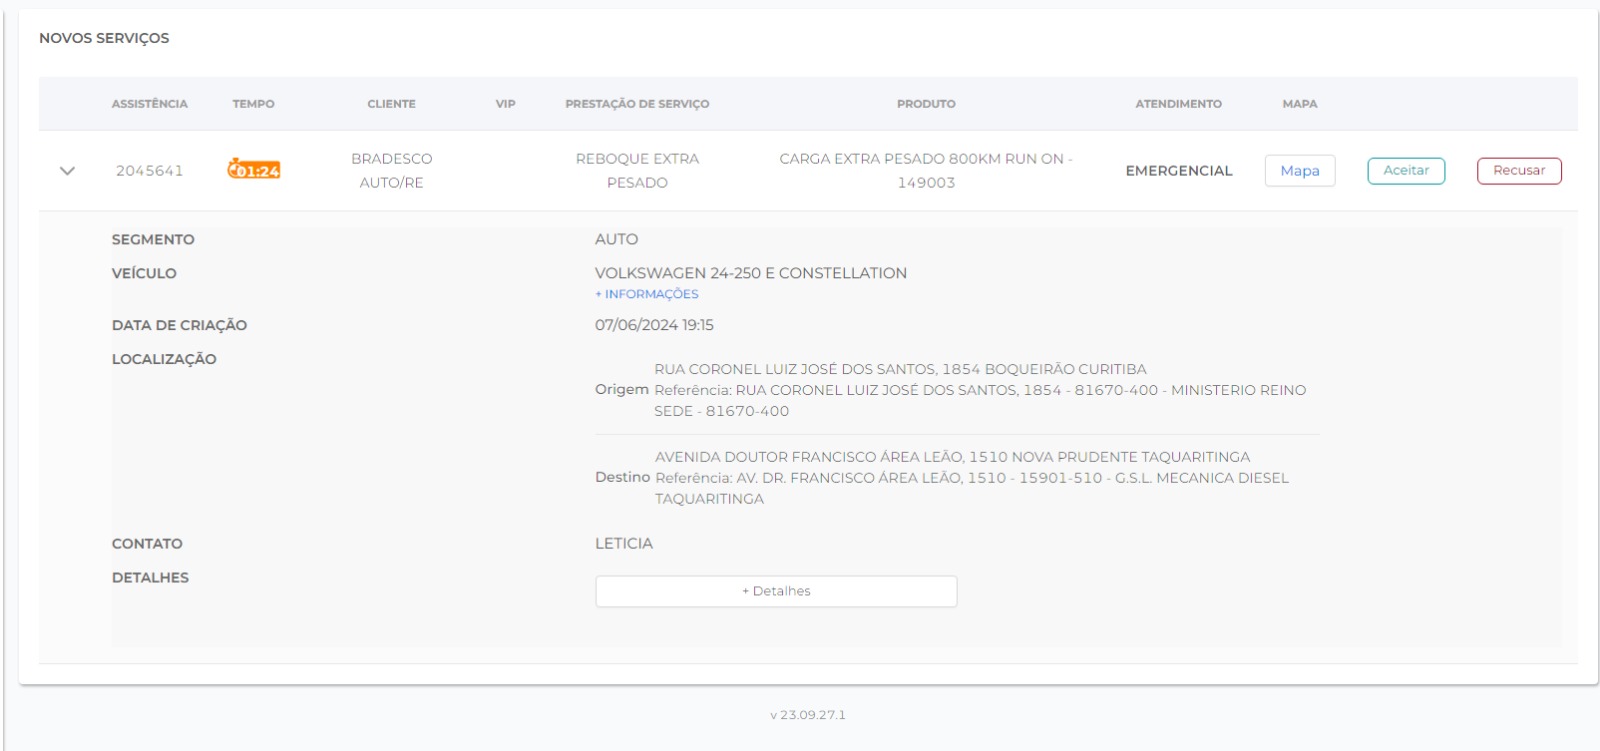The image size is (1600, 751).
Task: Select the ATENDIMENTO column header
Action: tap(1178, 104)
